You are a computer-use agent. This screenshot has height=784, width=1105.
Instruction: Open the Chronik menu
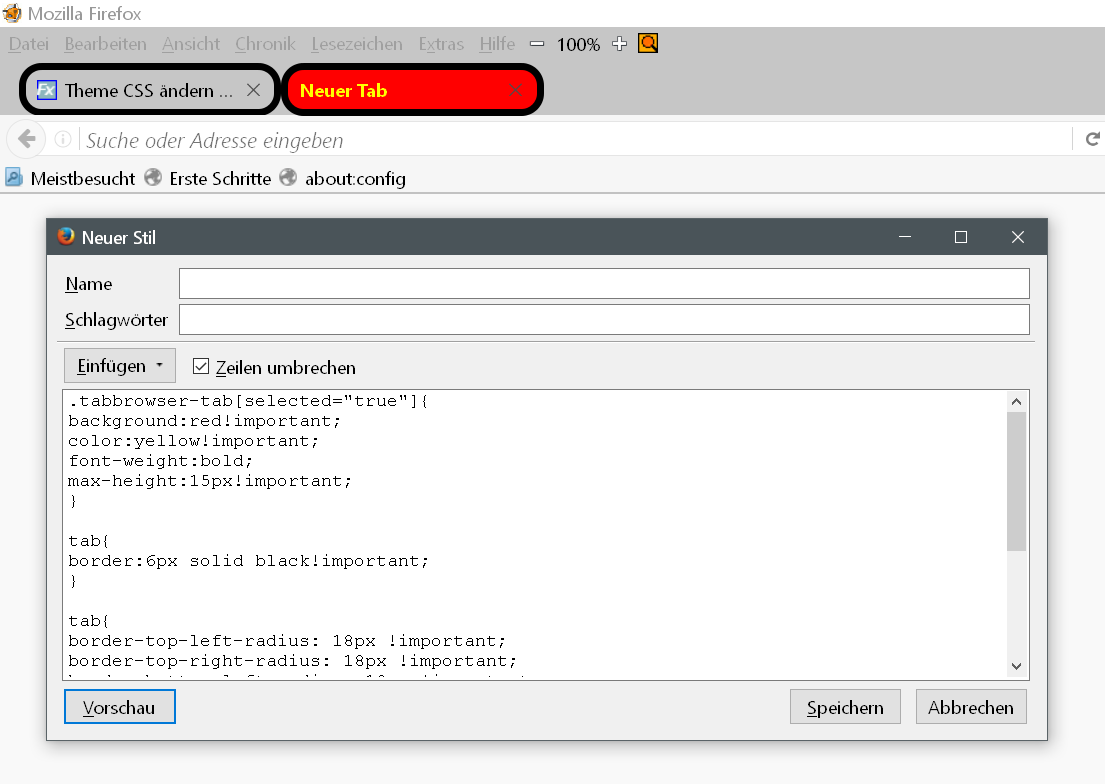[x=266, y=44]
